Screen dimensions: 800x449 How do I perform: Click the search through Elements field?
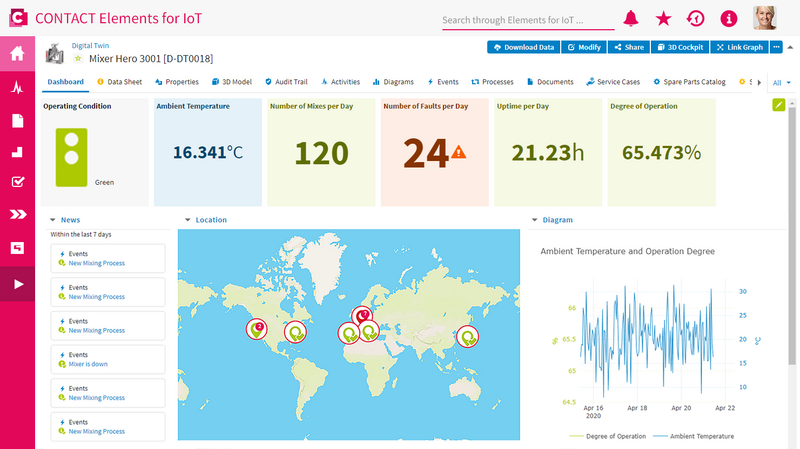point(528,20)
